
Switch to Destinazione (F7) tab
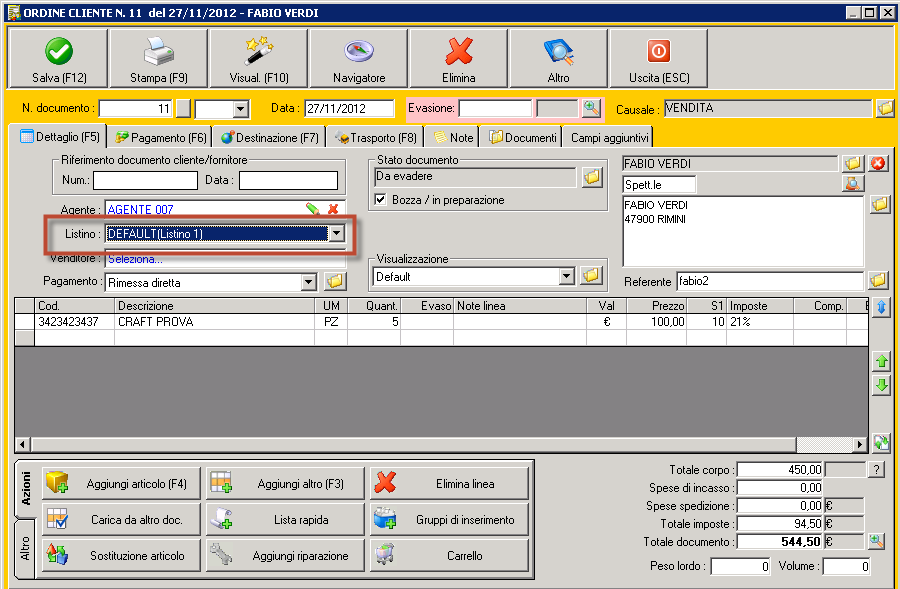tap(270, 138)
